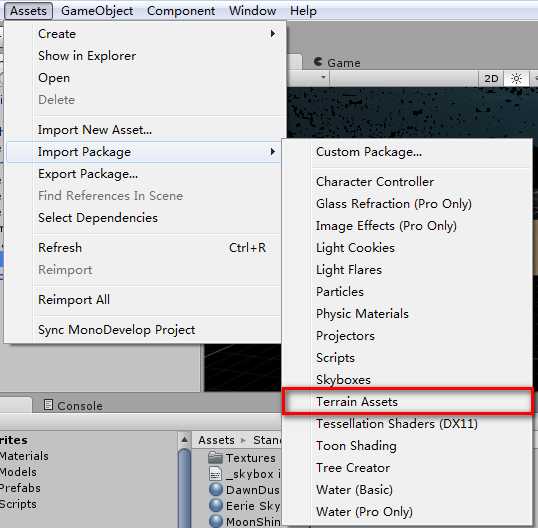
Task: Click Assets in the breadcrumb path
Action: 216,440
